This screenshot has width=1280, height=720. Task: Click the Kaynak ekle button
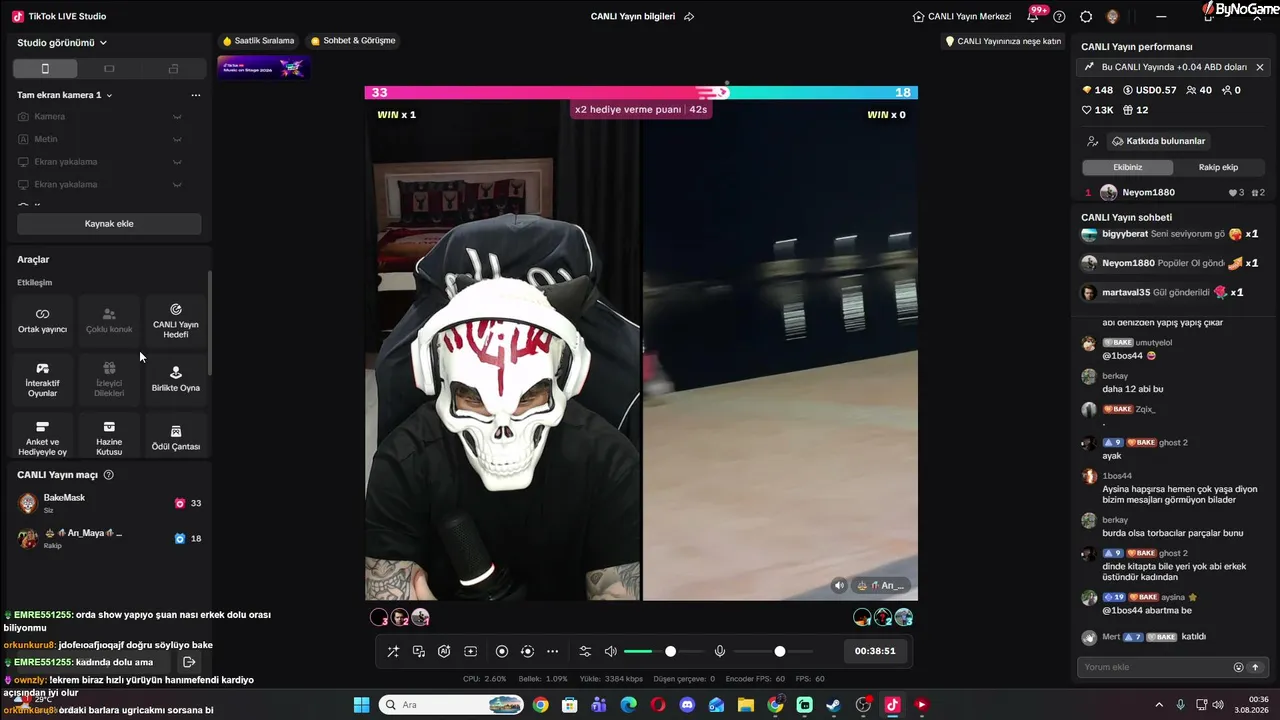[x=109, y=224]
